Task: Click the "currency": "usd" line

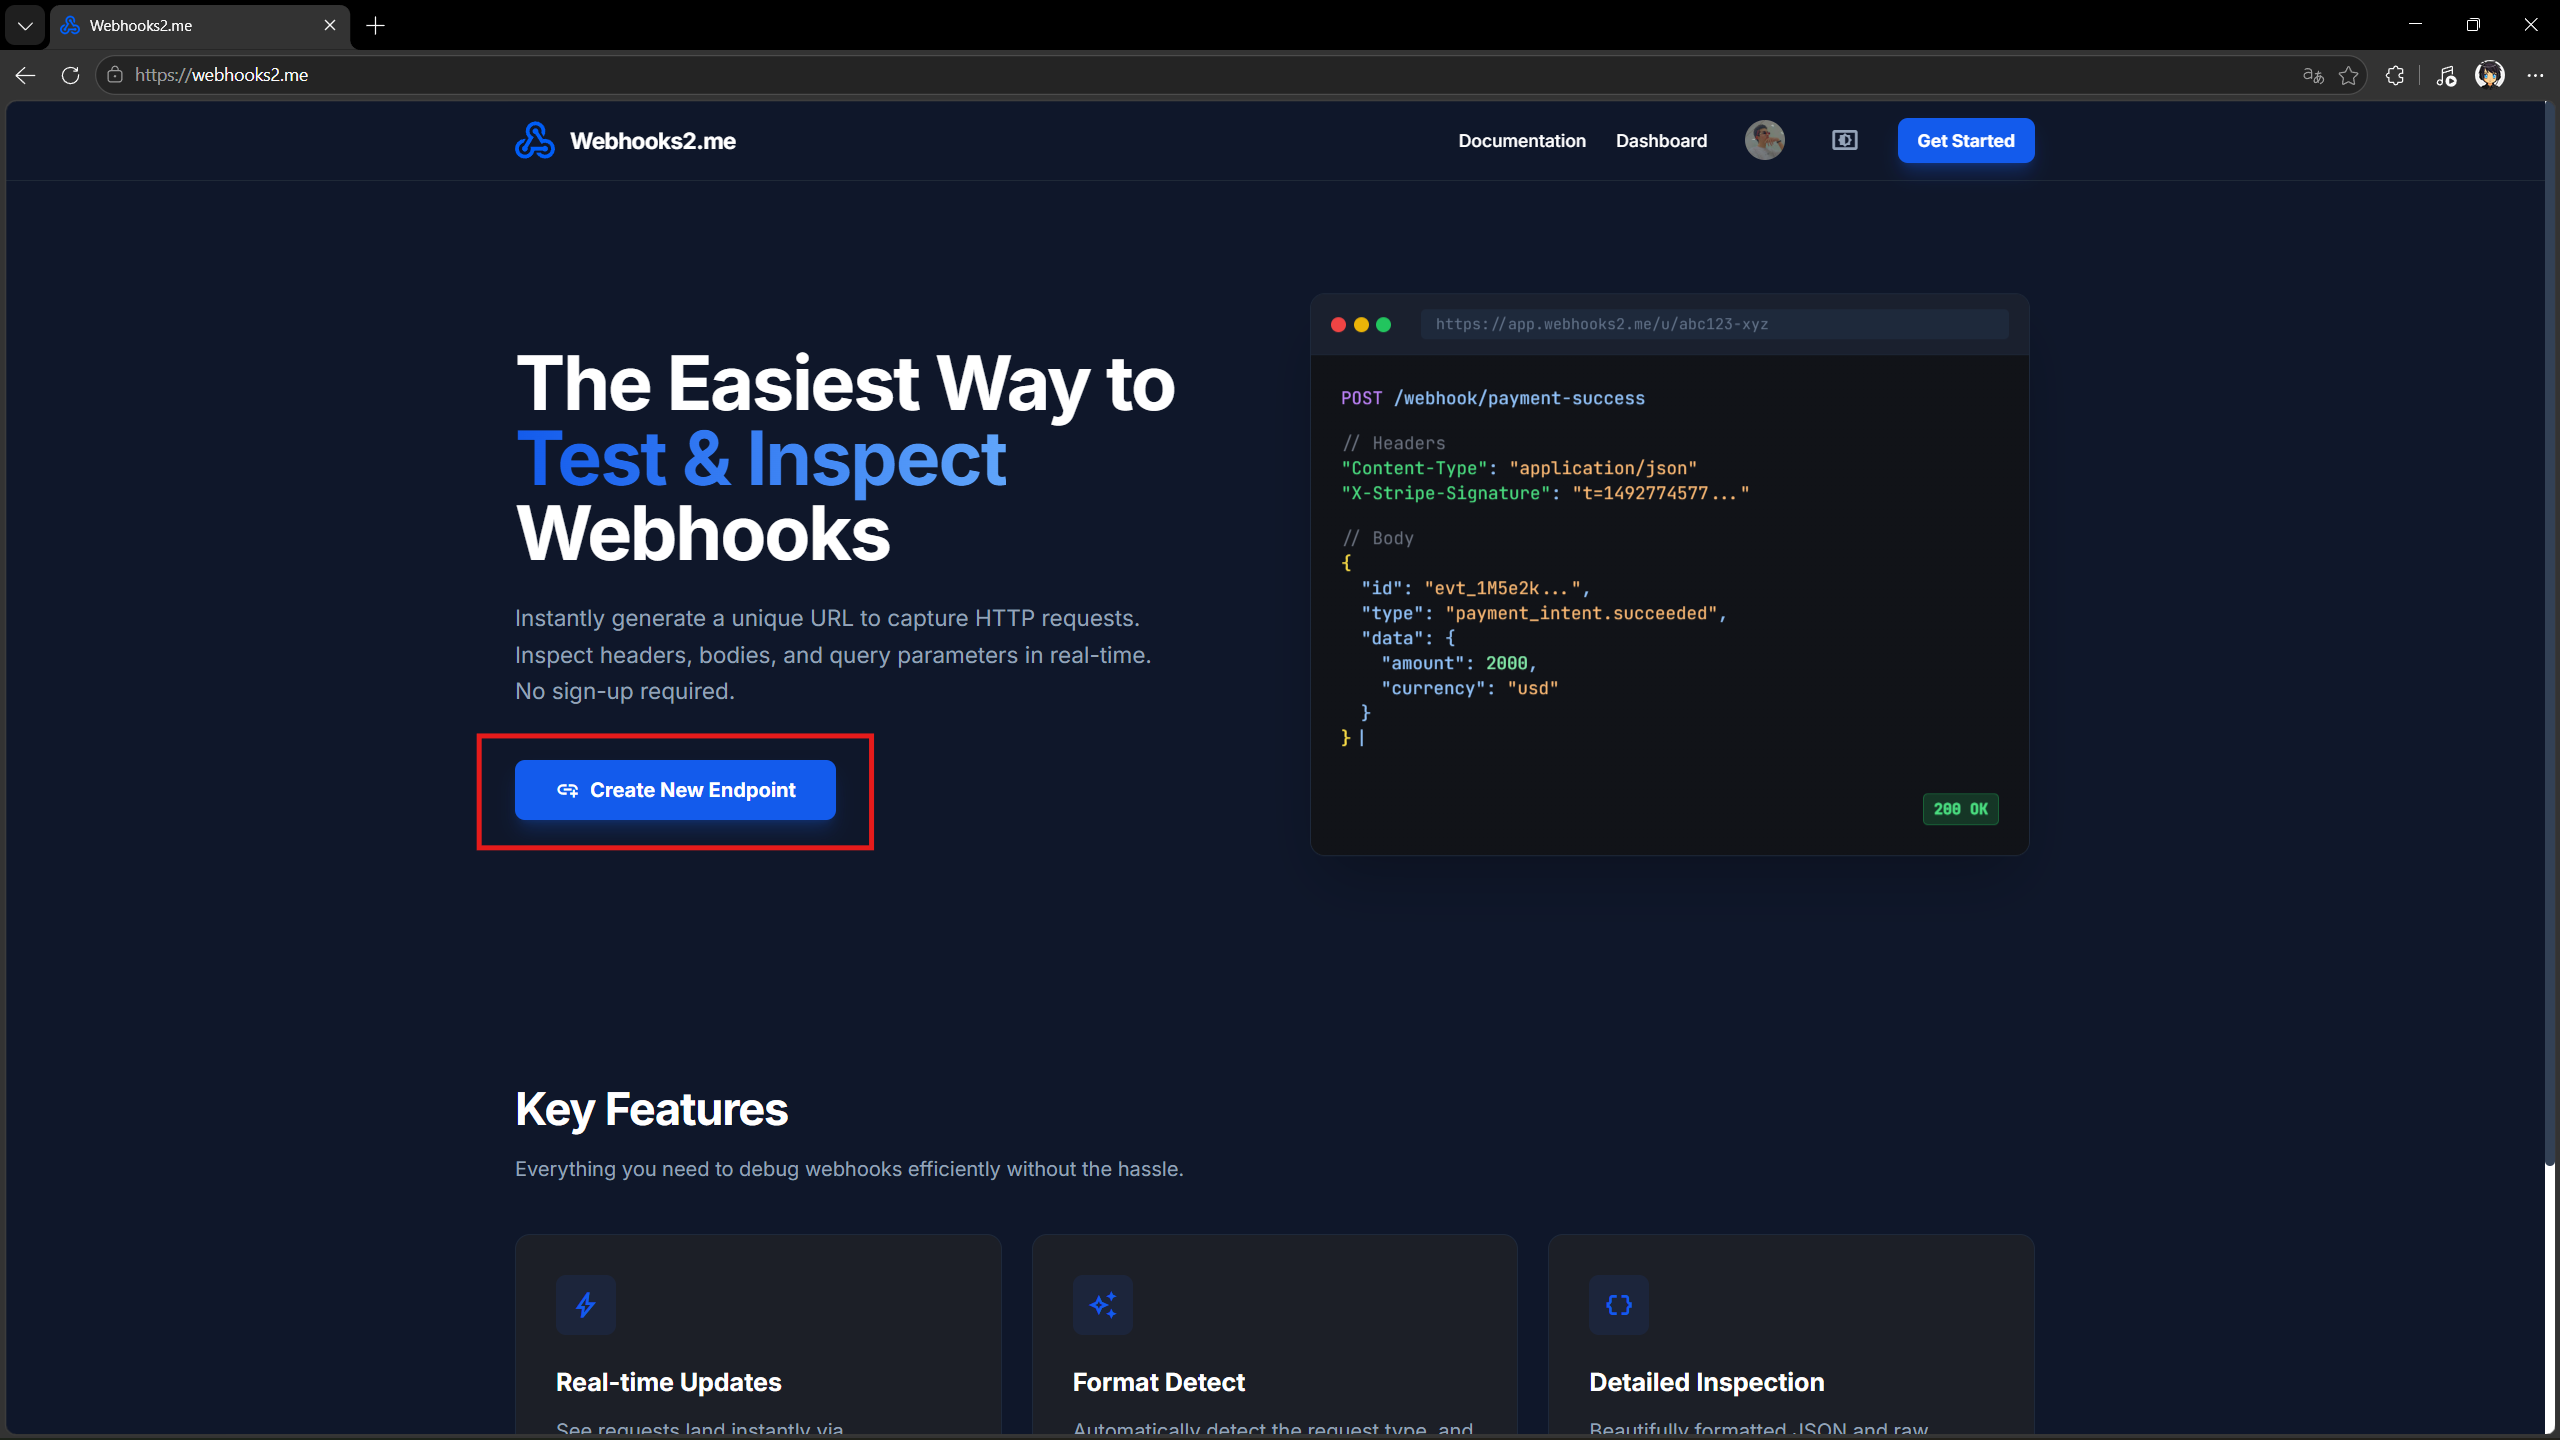Action: tap(1469, 688)
